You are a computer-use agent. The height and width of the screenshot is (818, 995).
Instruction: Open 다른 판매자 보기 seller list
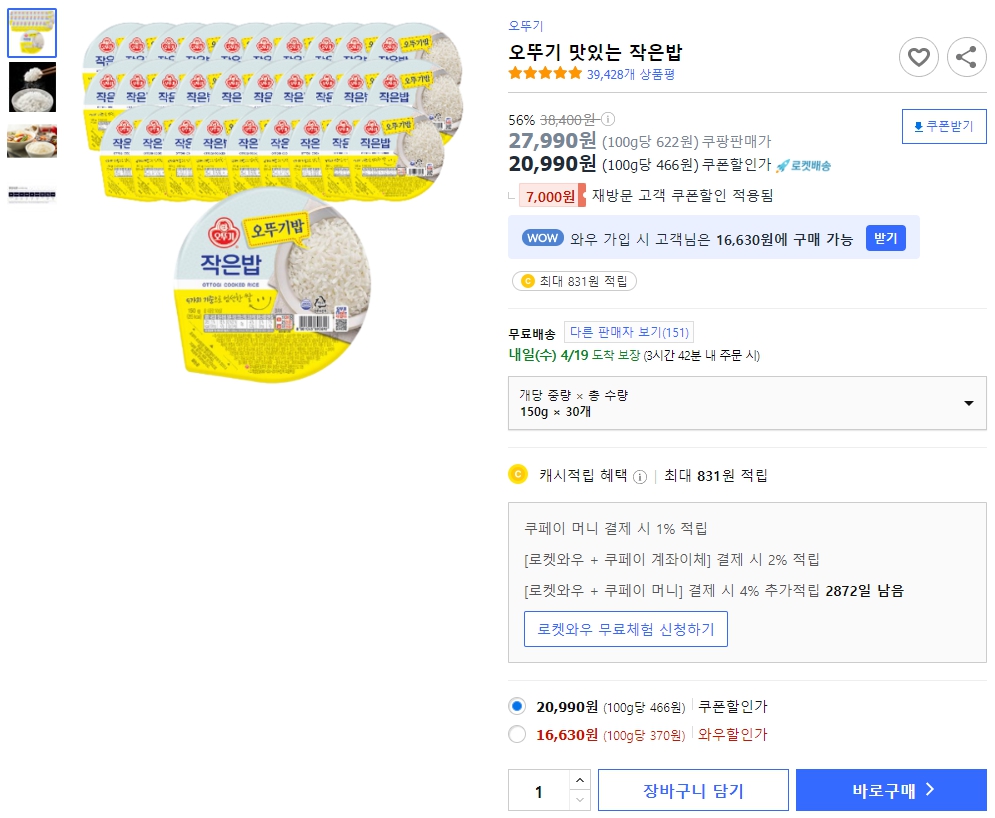click(628, 331)
